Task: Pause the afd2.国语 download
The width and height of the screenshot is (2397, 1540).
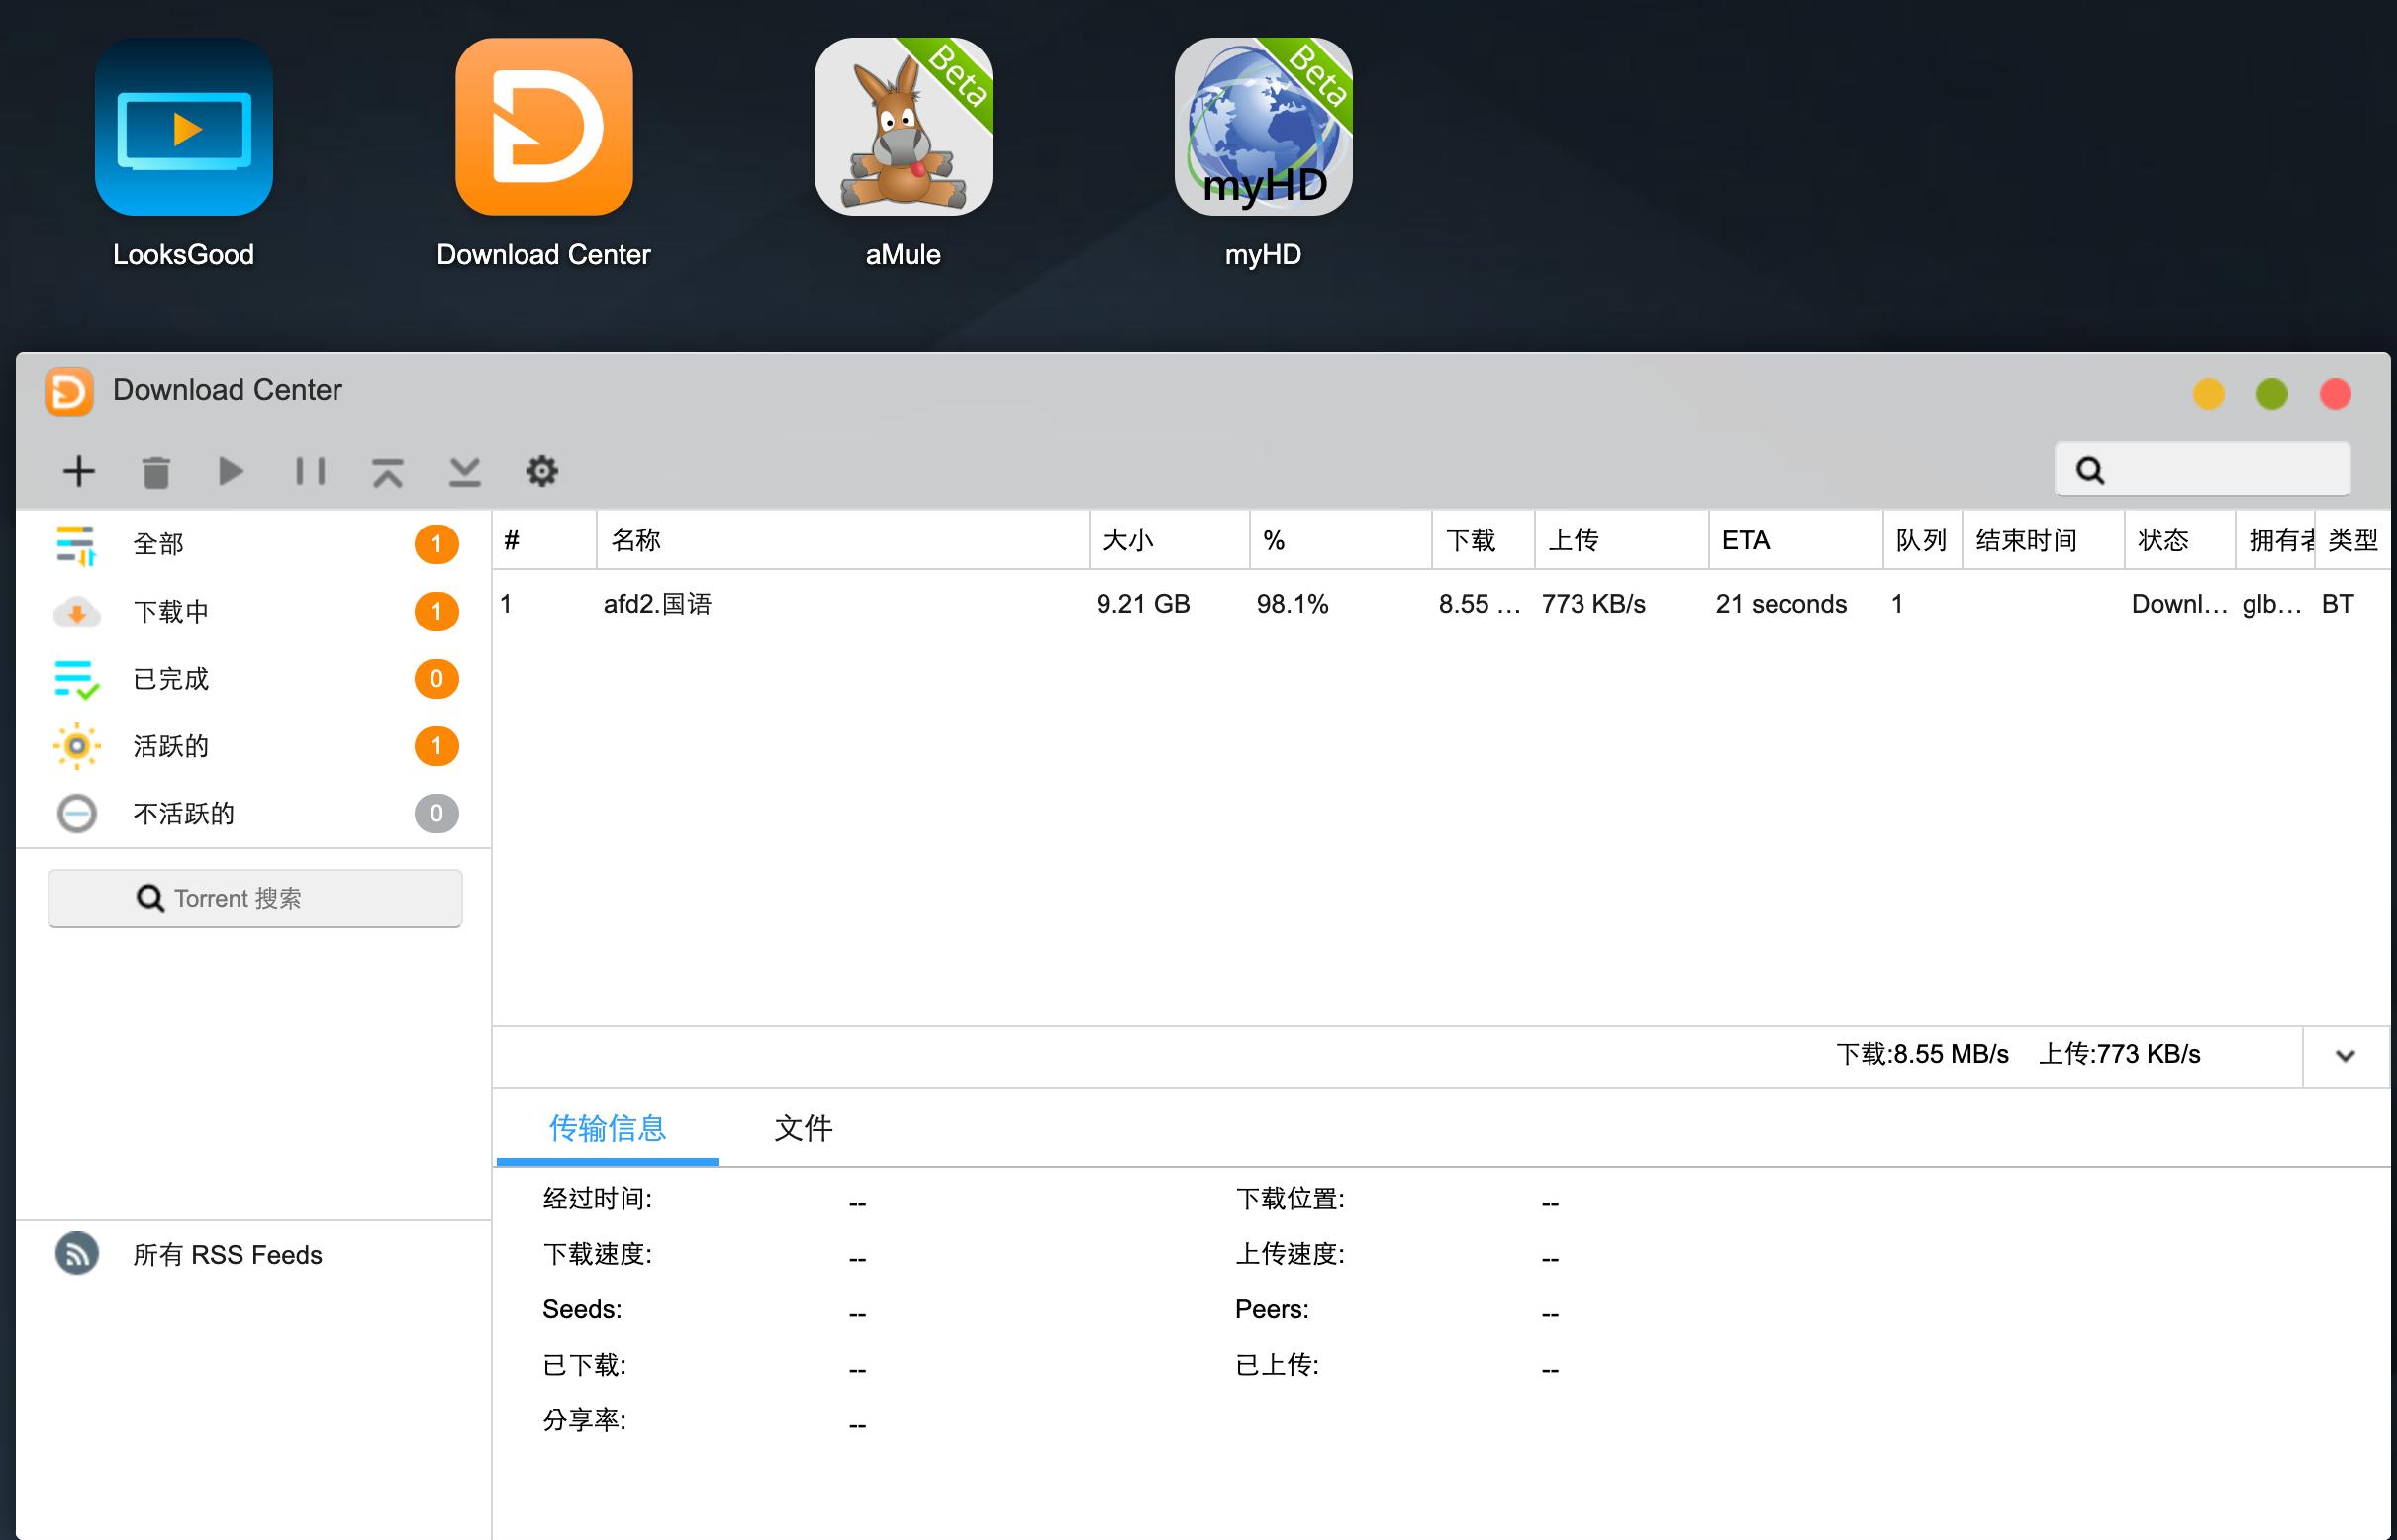Action: click(309, 470)
